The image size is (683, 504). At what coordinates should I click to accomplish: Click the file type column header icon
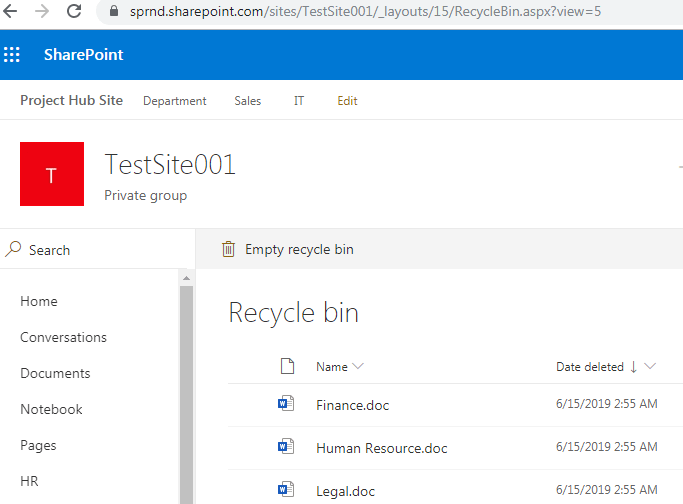287,366
